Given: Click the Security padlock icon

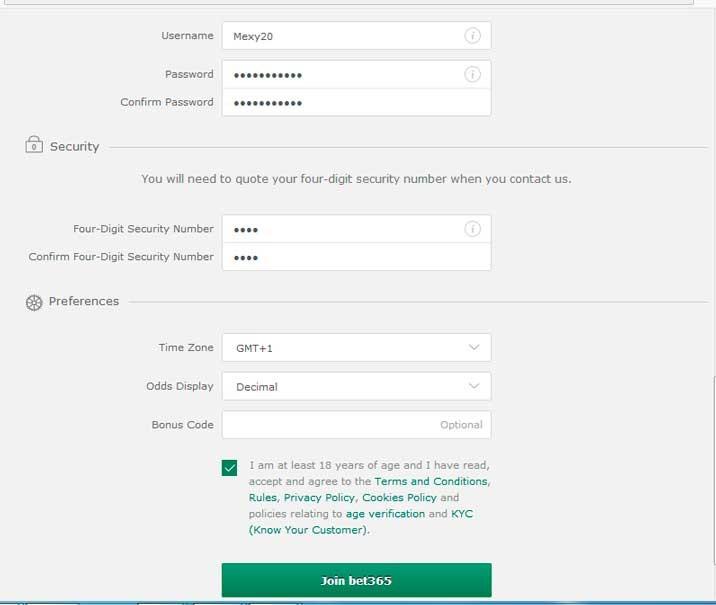Looking at the screenshot, I should click(x=34, y=145).
